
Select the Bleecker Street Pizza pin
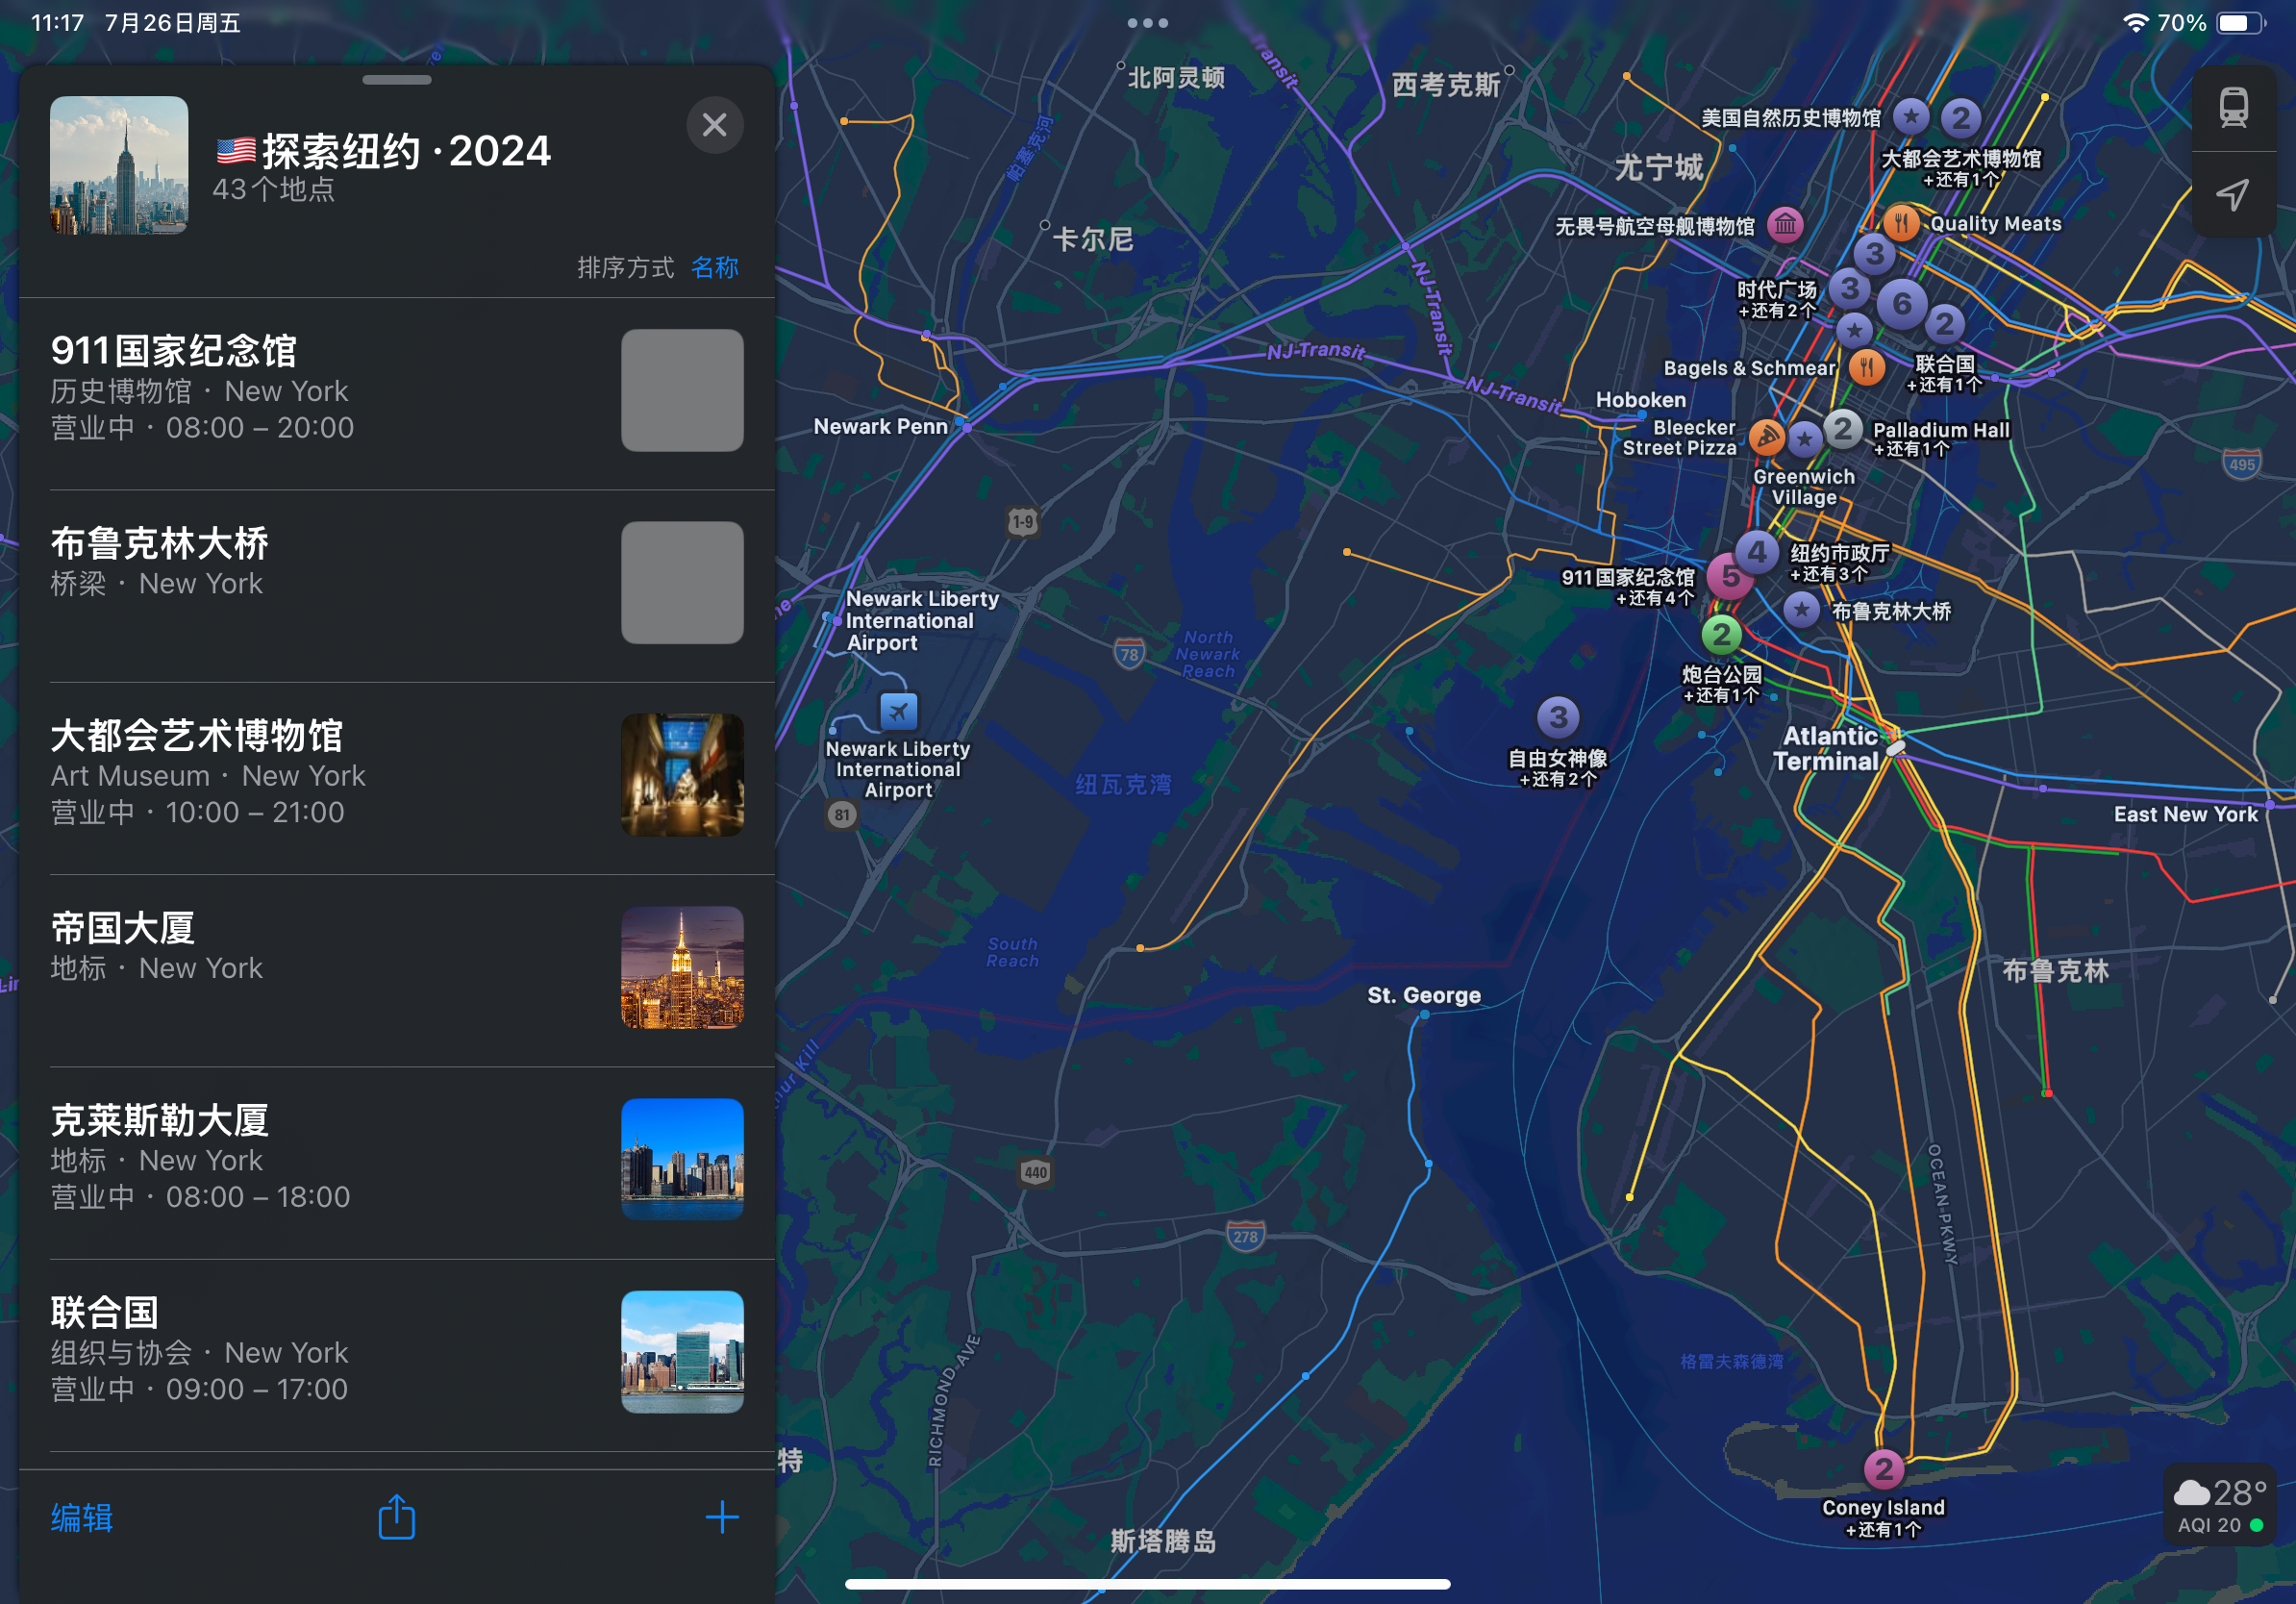point(1767,437)
